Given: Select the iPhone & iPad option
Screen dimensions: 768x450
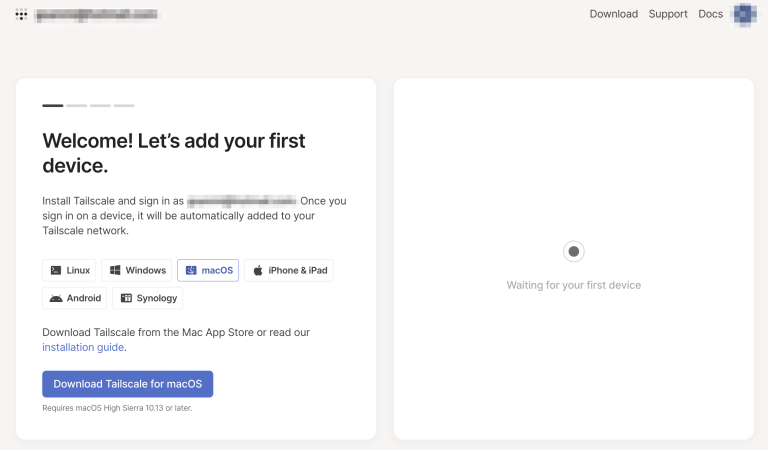Looking at the screenshot, I should (x=289, y=270).
